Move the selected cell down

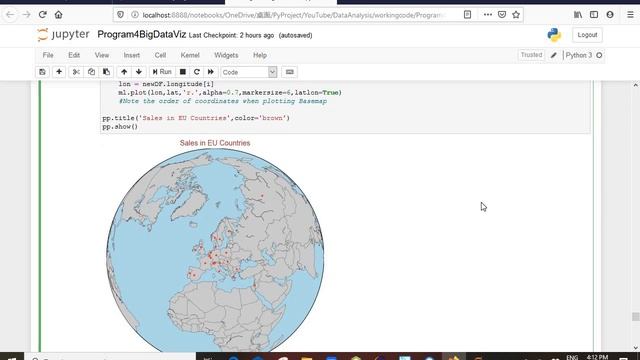[139, 72]
